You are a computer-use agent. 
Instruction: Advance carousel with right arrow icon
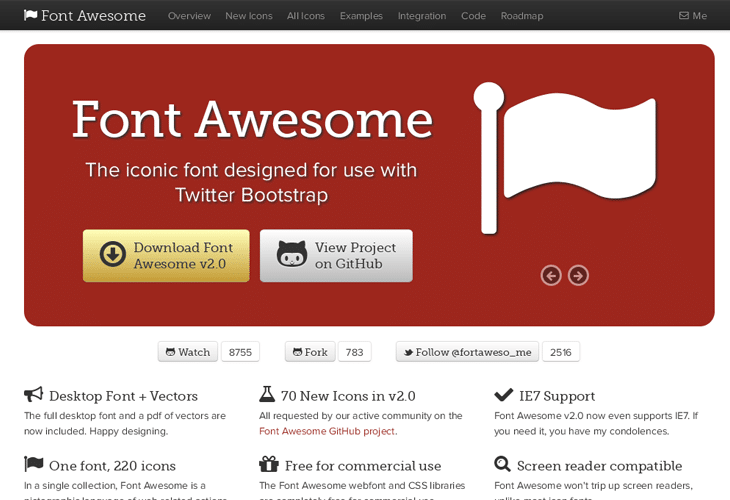578,276
